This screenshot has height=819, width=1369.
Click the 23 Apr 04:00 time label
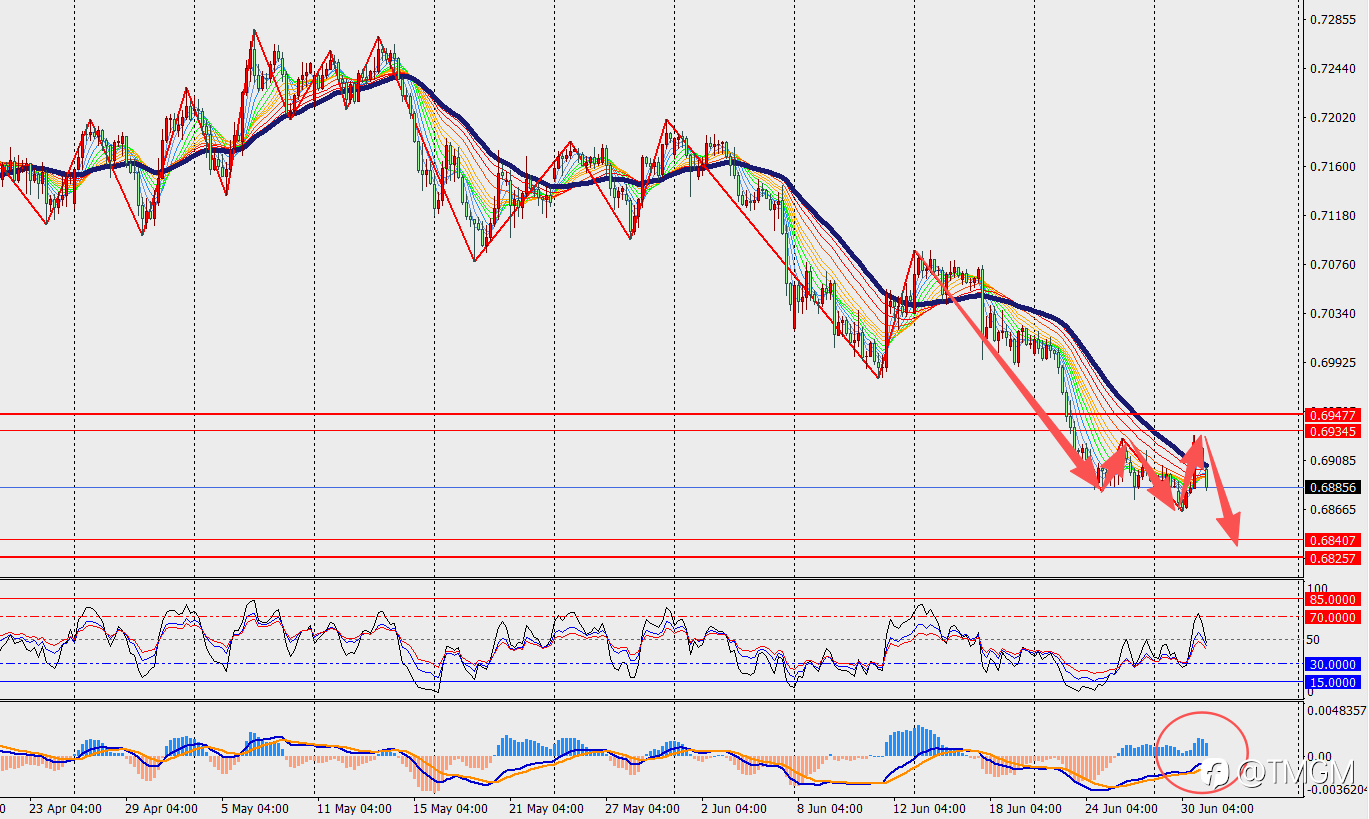point(65,808)
